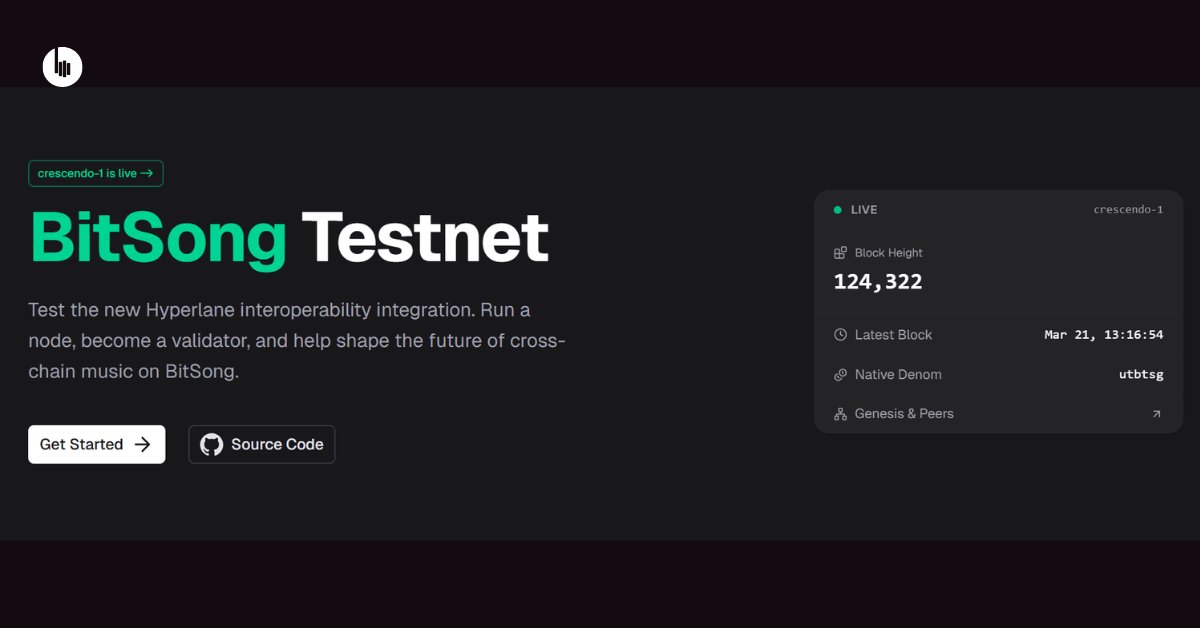This screenshot has width=1200, height=628.
Task: Click the Block Height cubes icon
Action: click(x=840, y=253)
